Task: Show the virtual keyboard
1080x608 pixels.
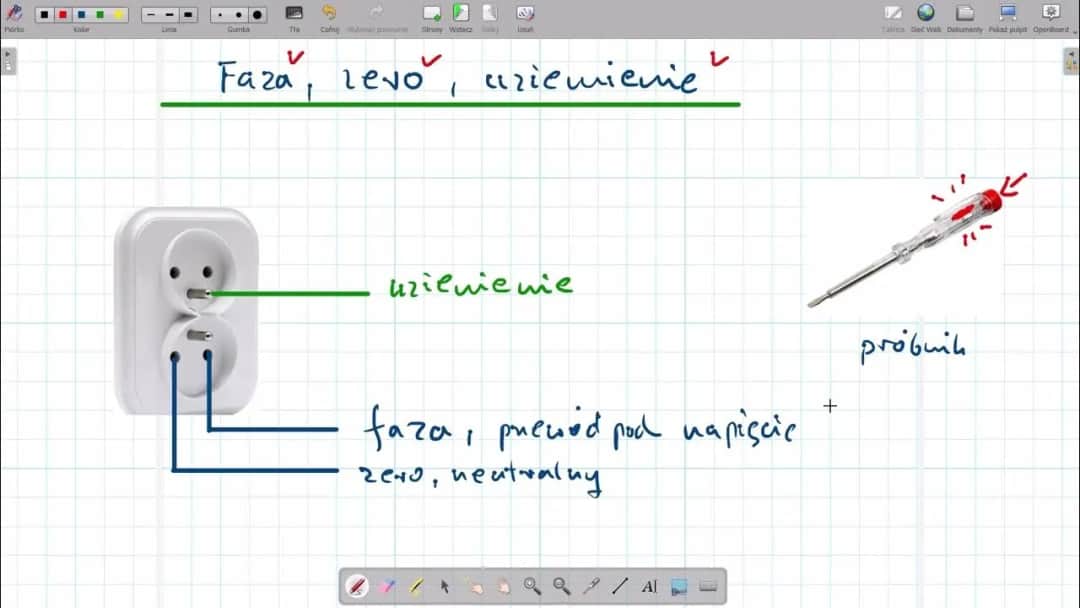Action: tap(708, 587)
